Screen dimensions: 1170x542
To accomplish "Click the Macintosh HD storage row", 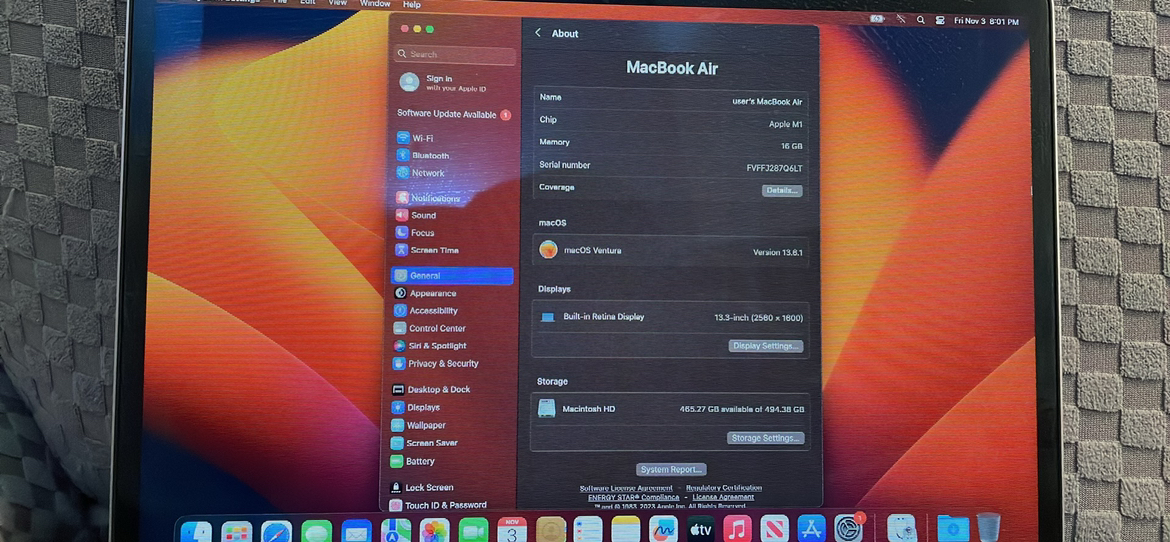I will pyautogui.click(x=670, y=409).
